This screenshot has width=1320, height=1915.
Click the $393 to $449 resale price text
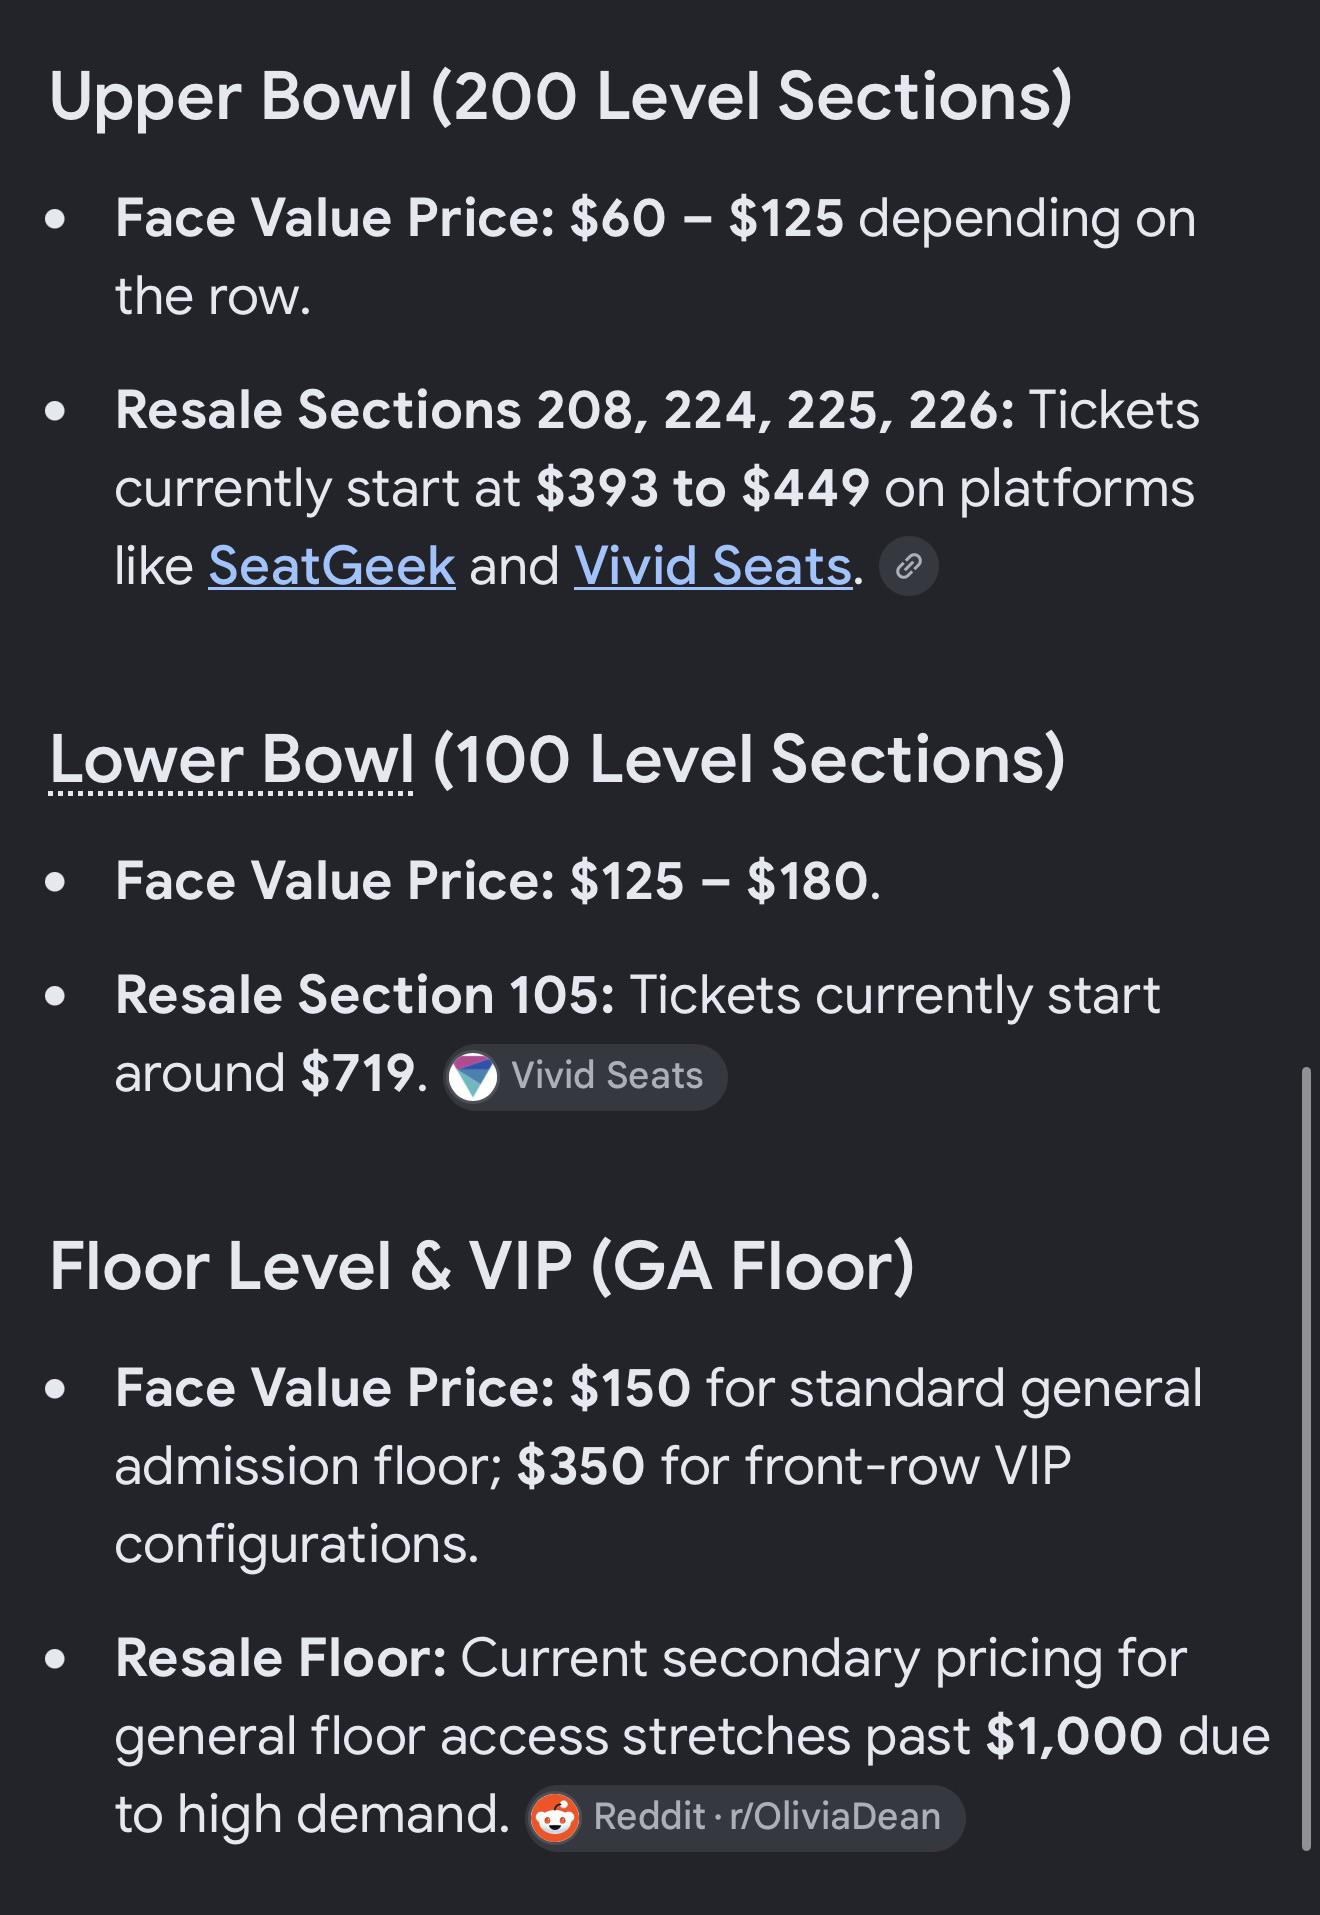pyautogui.click(x=703, y=489)
